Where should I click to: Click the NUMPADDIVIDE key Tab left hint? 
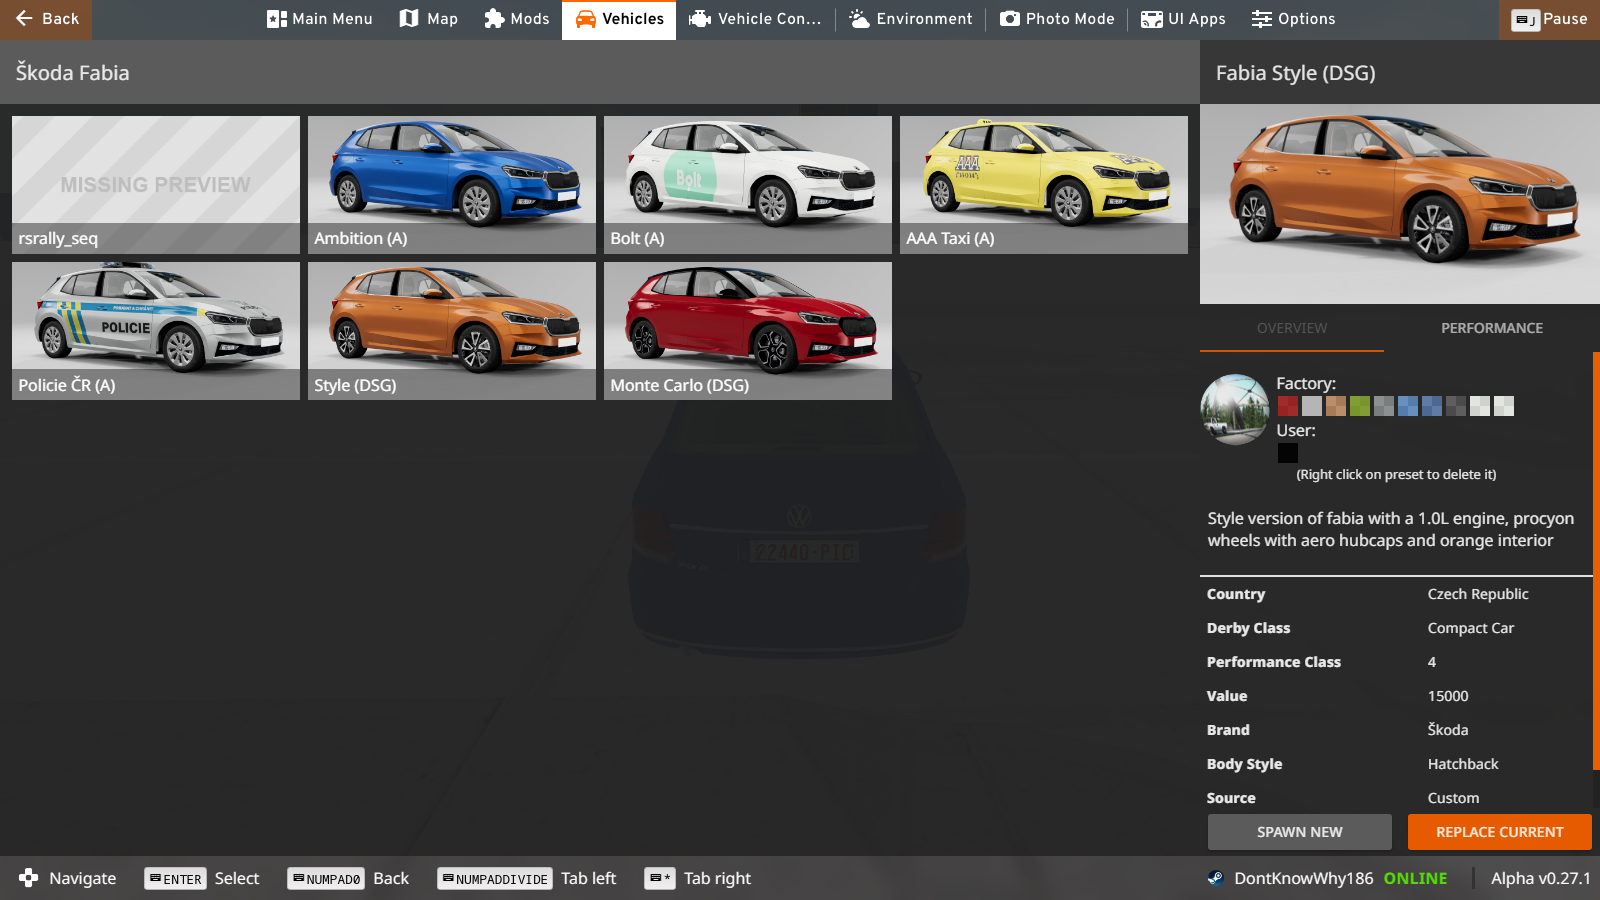click(x=495, y=879)
